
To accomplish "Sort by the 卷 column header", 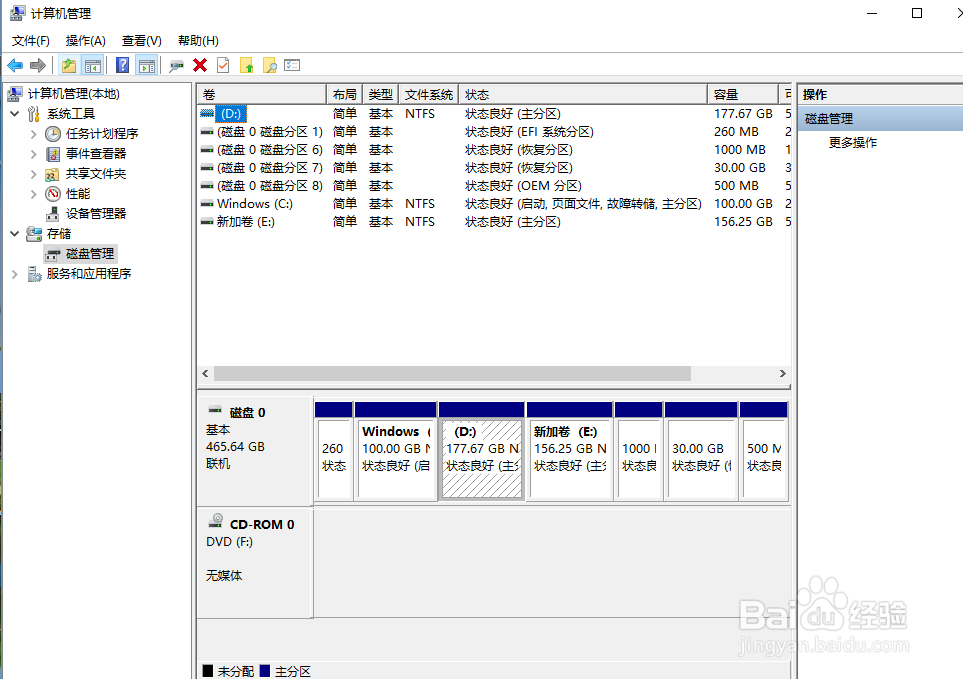I will point(261,95).
